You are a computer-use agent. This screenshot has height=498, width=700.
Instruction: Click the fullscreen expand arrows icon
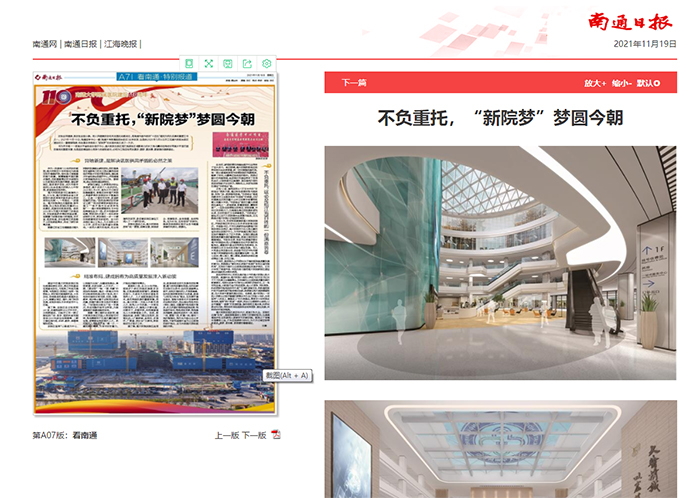click(209, 63)
